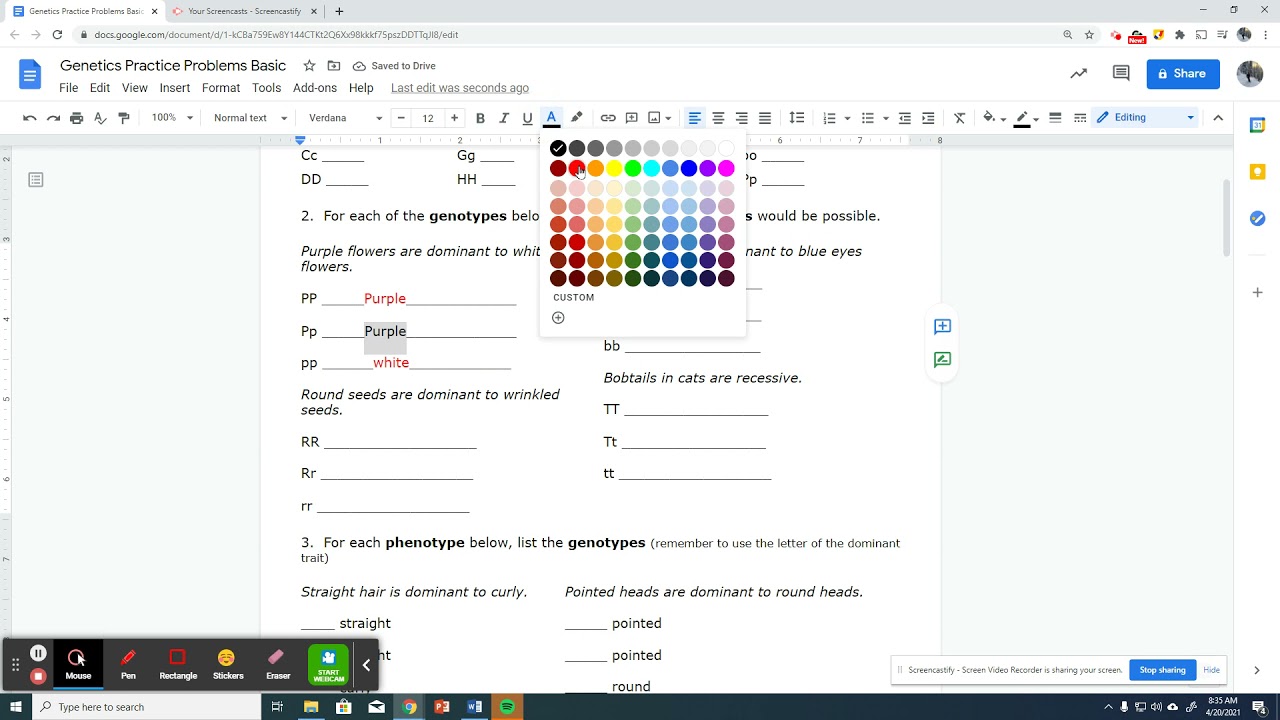1280x720 pixels.
Task: Open the Insert menu
Action: pos(174,88)
